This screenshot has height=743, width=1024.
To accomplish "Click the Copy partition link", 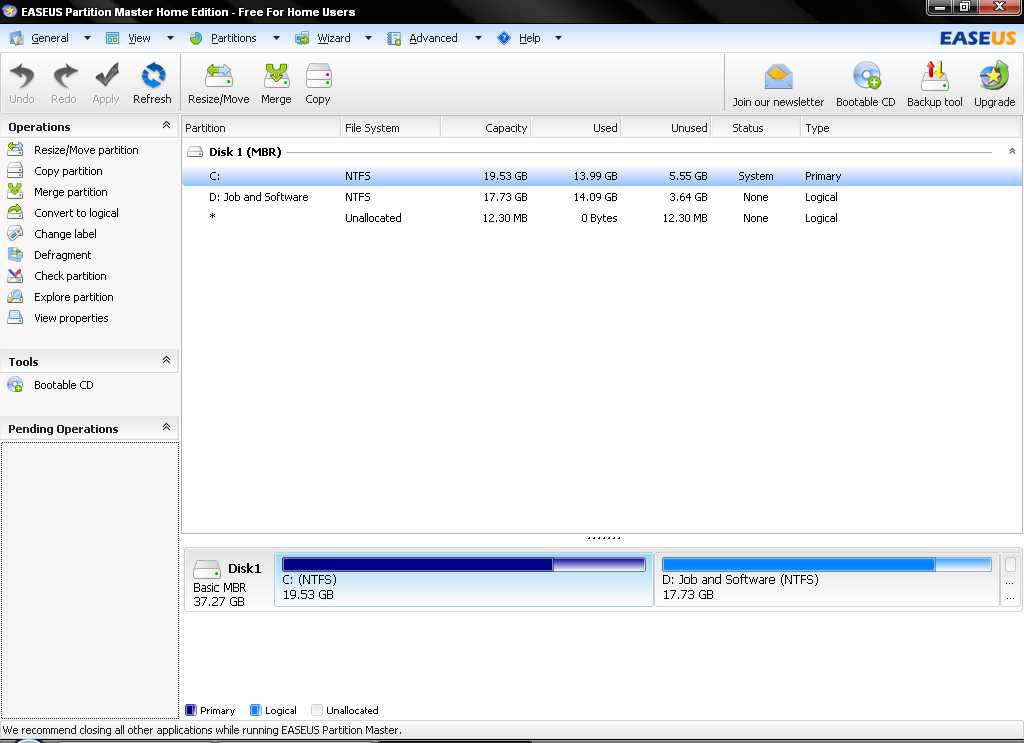I will point(68,170).
